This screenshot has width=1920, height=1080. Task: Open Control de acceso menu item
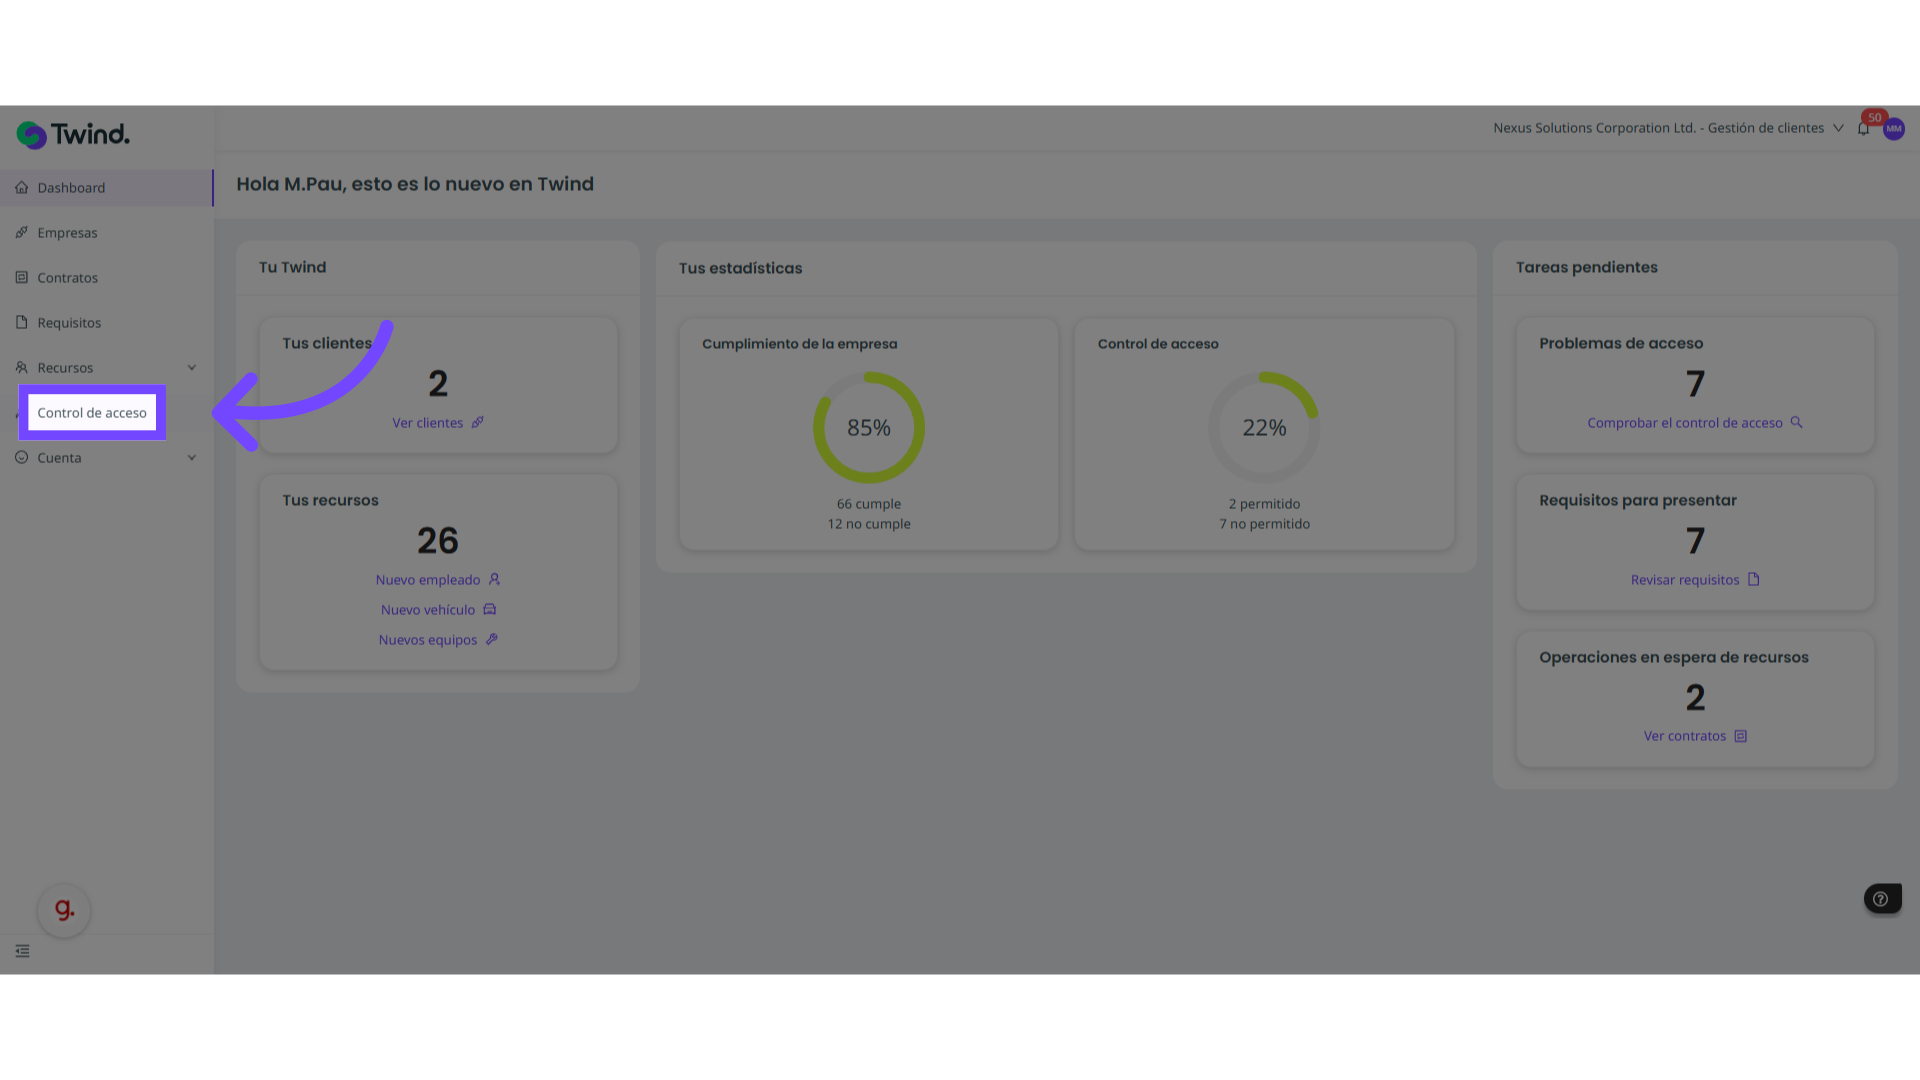point(92,413)
